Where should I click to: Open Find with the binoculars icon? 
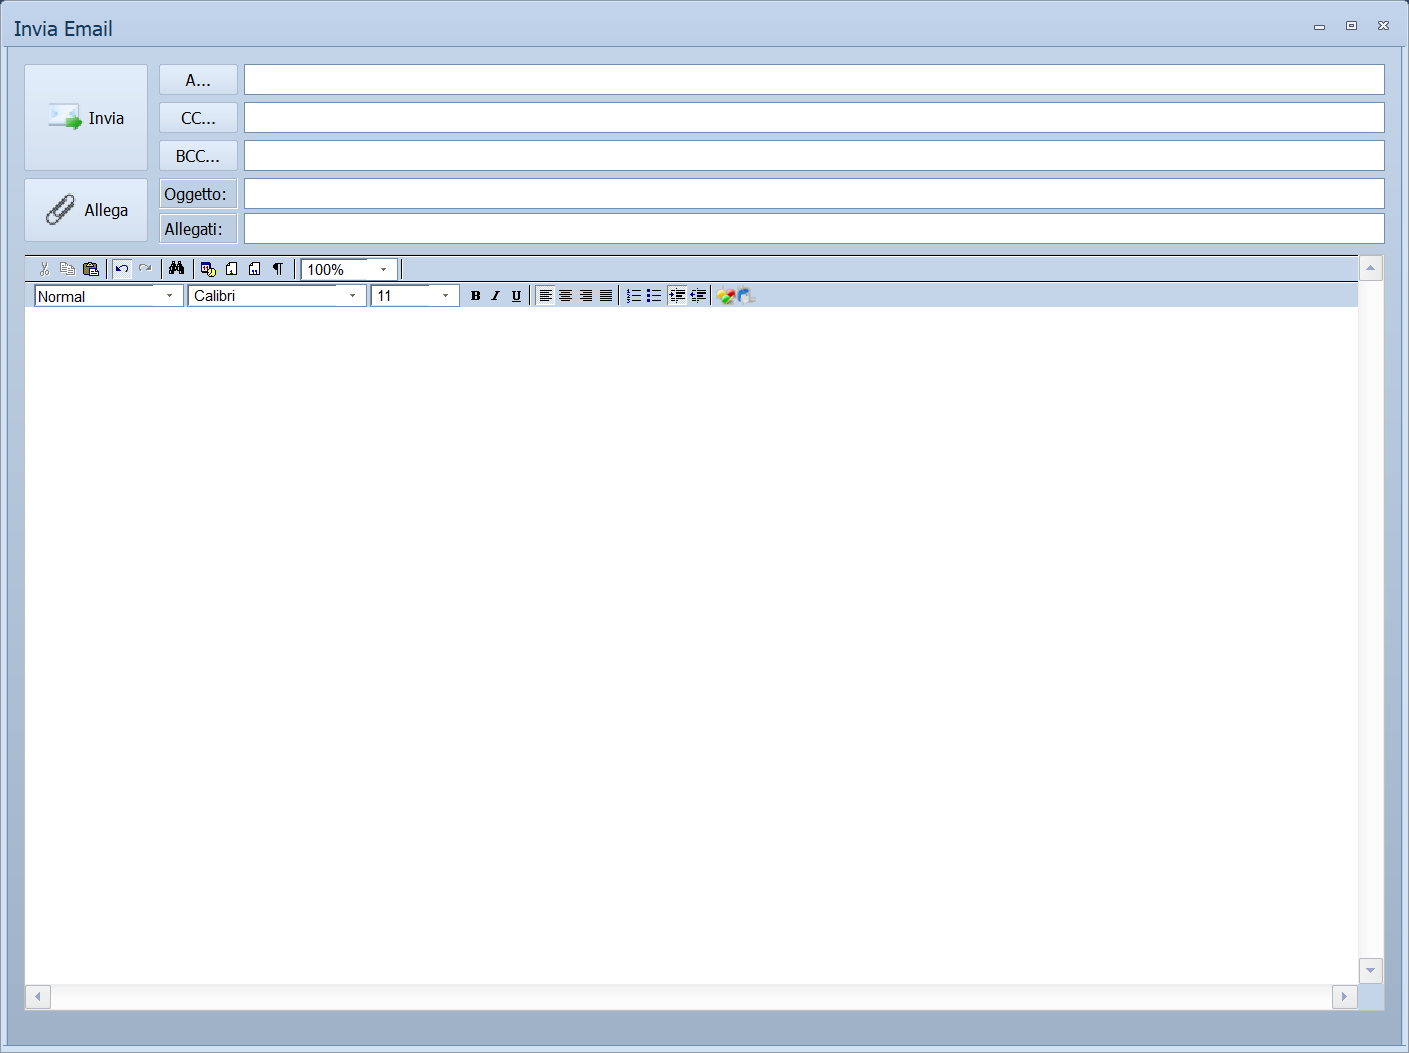point(177,269)
